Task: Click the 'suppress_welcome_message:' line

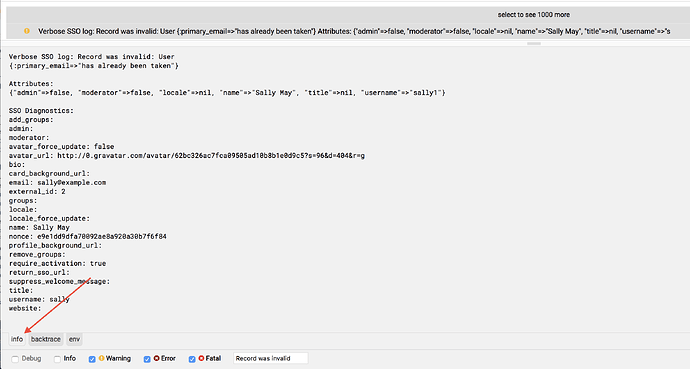Action: [x=59, y=281]
